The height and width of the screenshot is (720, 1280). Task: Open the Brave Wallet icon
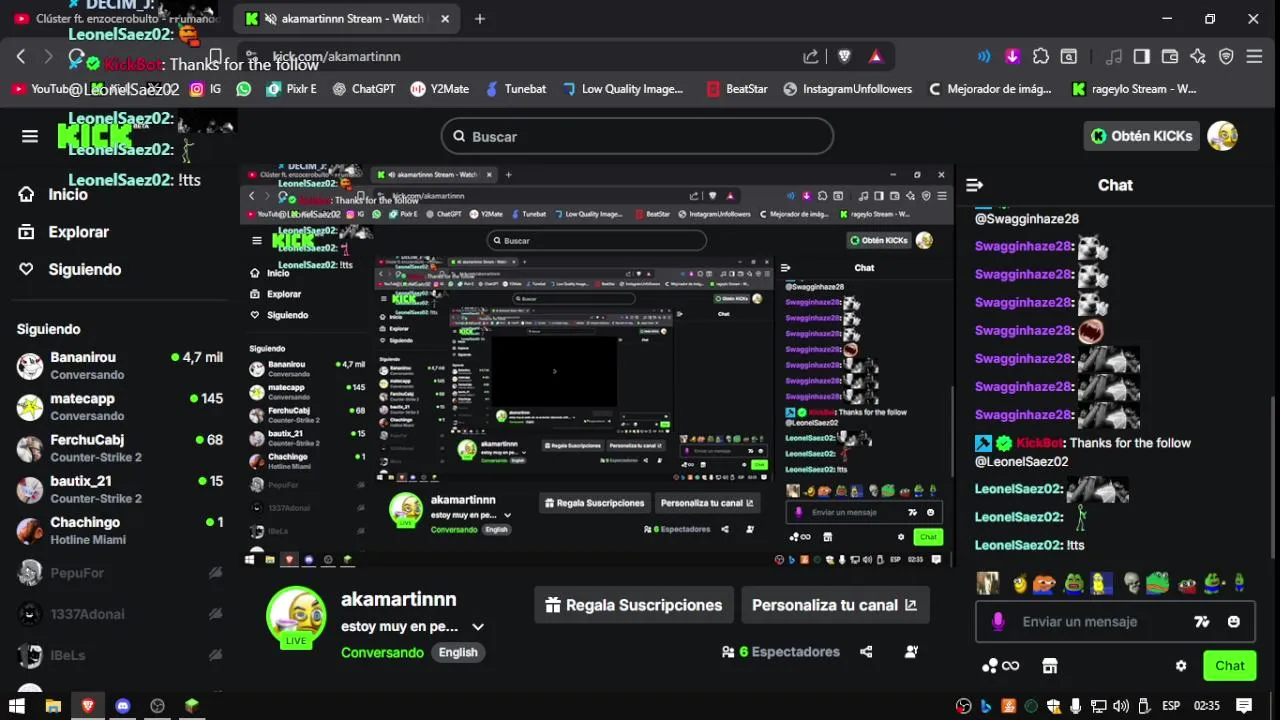(x=1169, y=56)
